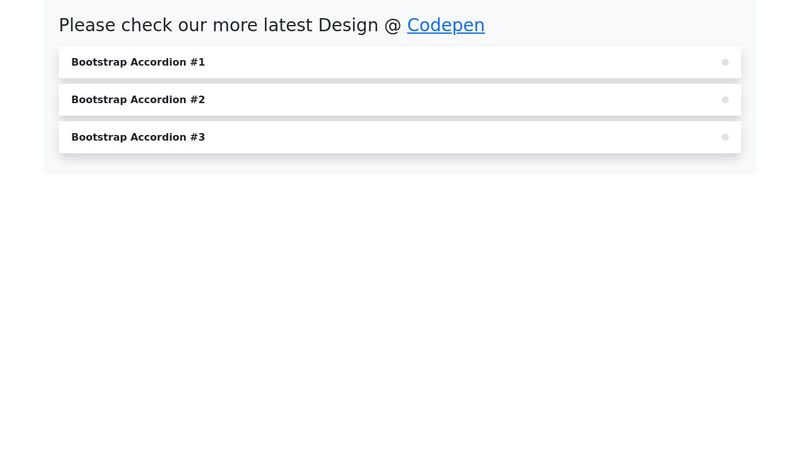This screenshot has height=450, width=800.
Task: Click the gray dot icon on Accordion #1
Action: click(725, 62)
